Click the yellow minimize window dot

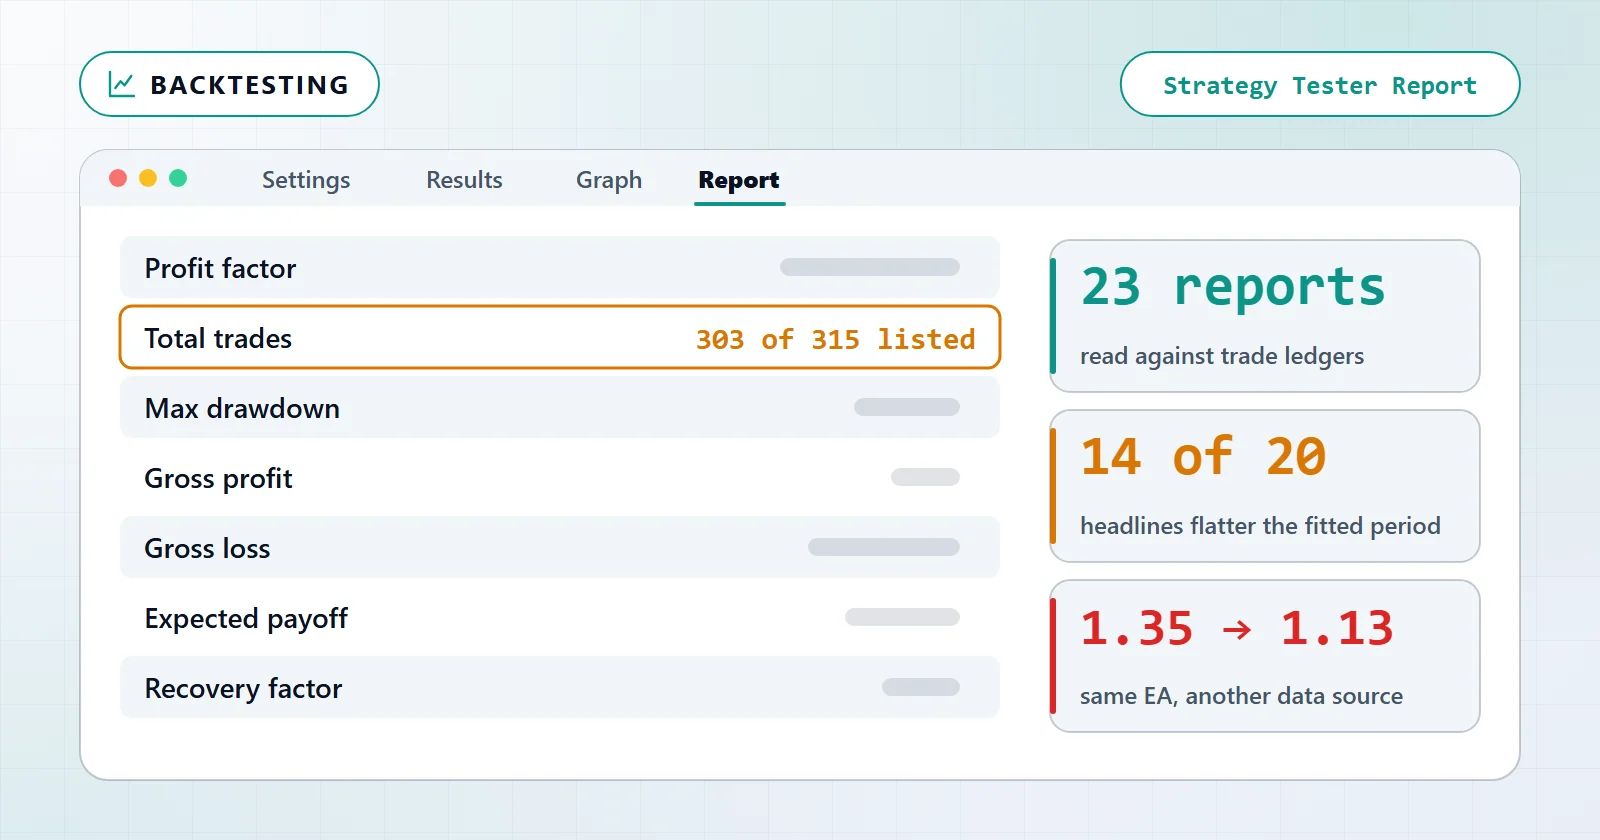pyautogui.click(x=148, y=178)
